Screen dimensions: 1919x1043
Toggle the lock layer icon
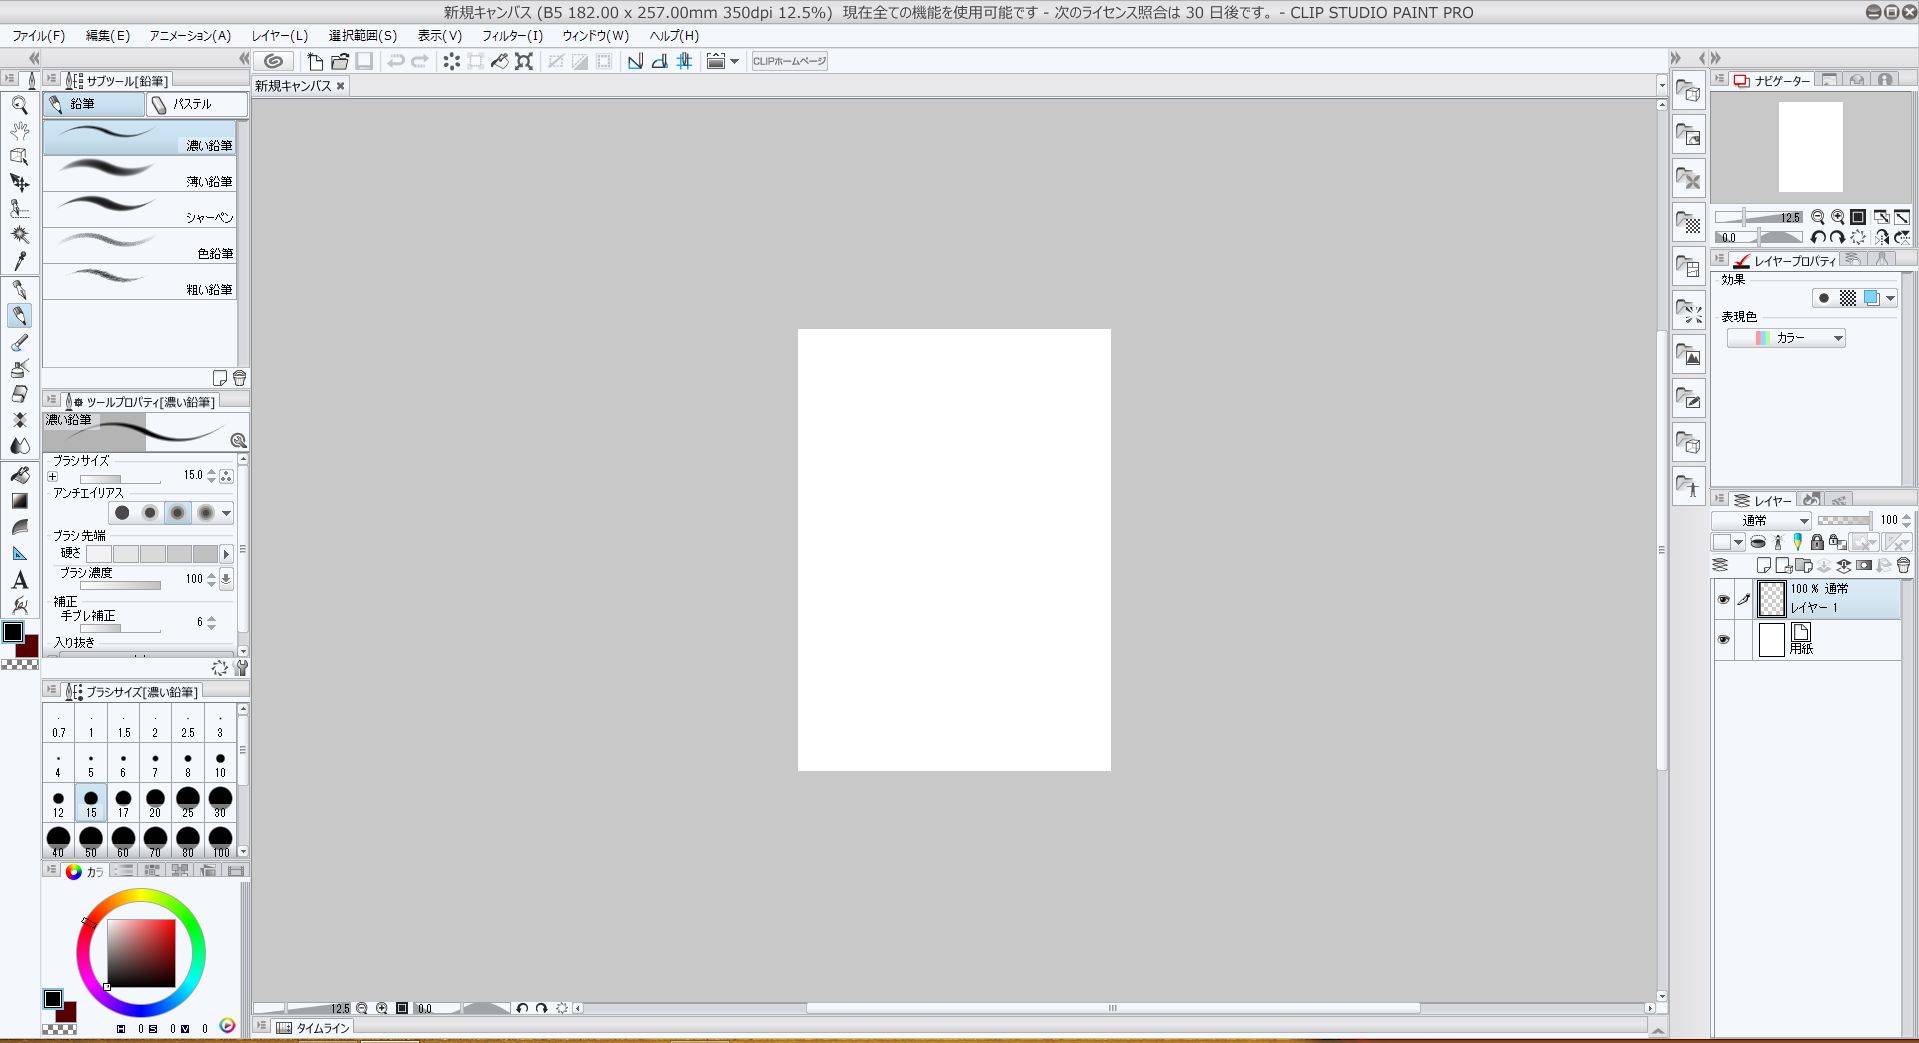point(1817,542)
